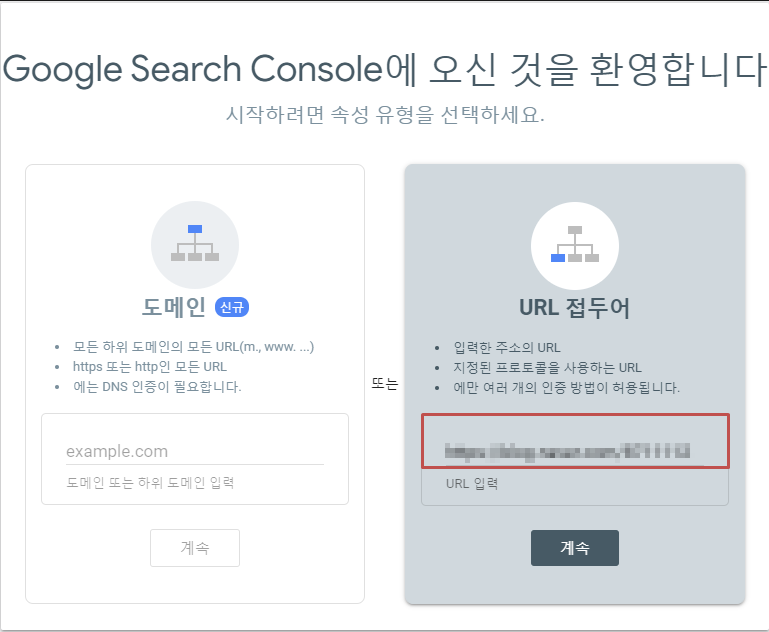Click text '모든 하위 도메인의 모든 URL(m., www. ...)'

(193, 347)
